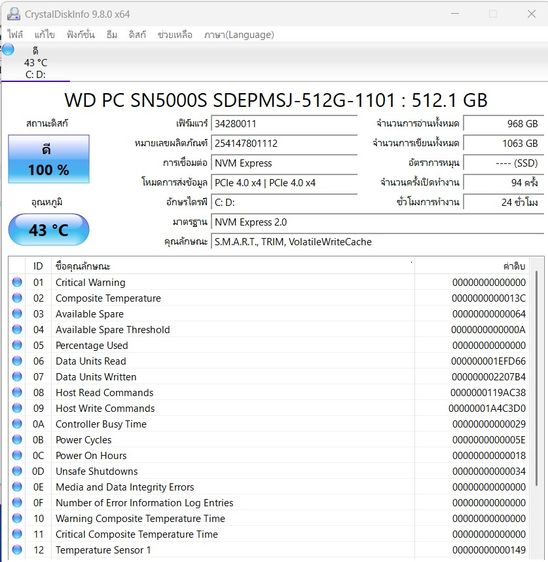Screen dimensions: 548x562
Task: Open the ไฟล์ (File) menu
Action: (x=15, y=34)
